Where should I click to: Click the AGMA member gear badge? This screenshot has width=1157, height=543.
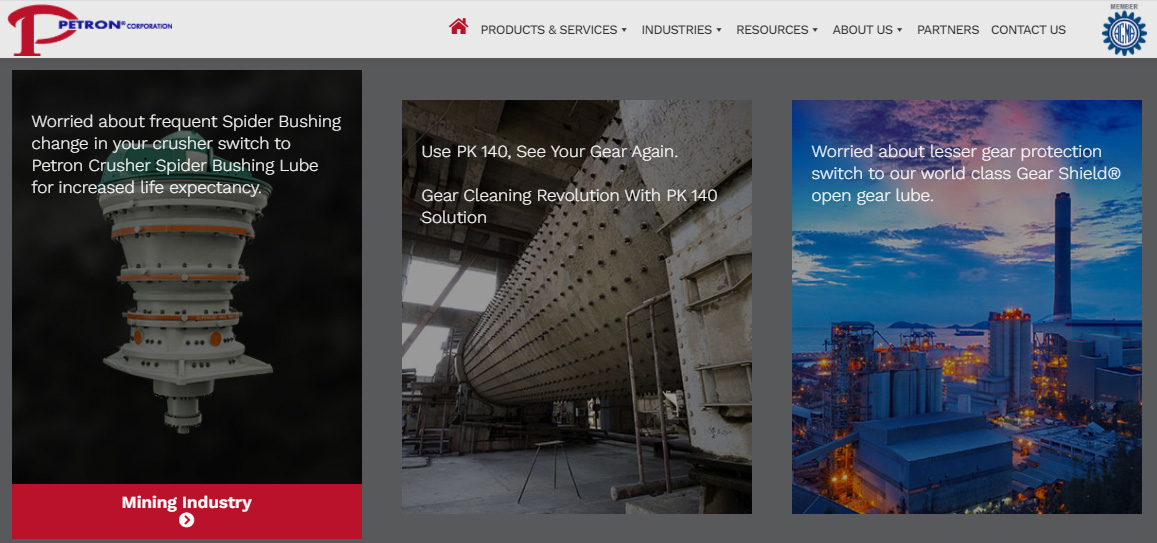pyautogui.click(x=1124, y=30)
